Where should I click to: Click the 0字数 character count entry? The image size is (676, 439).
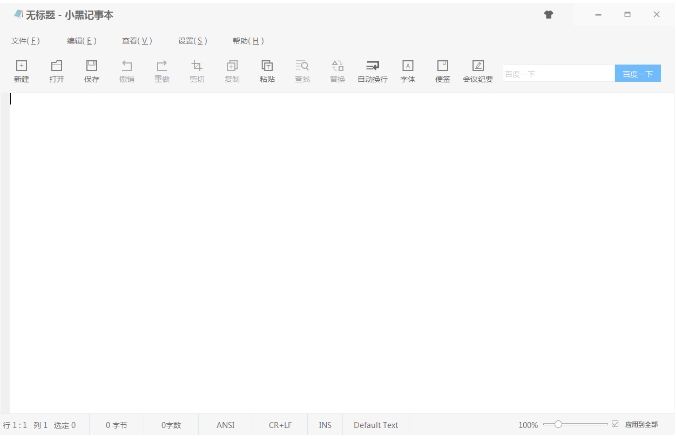171,425
